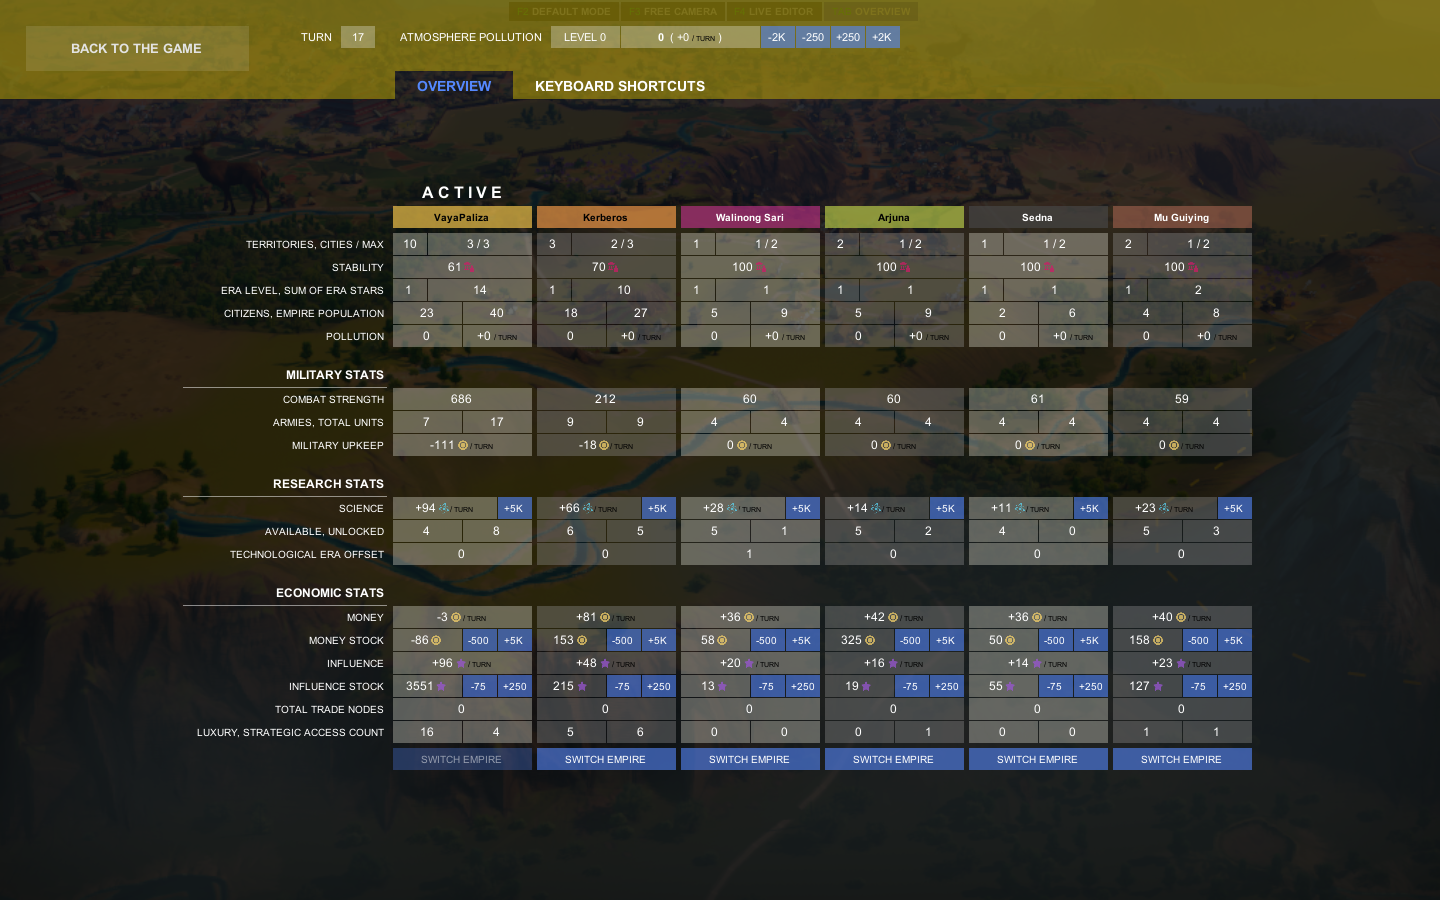The height and width of the screenshot is (900, 1440).
Task: Reduce atmosphere pollution by 2K
Action: coord(777,37)
